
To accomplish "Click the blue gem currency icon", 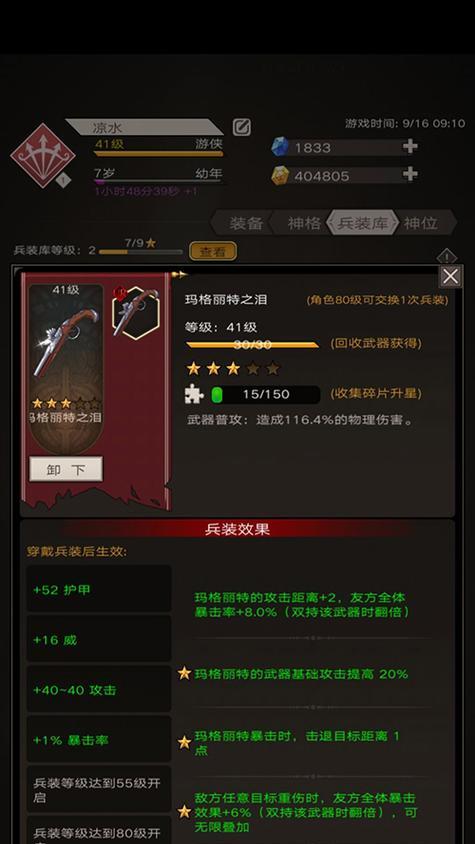I will 280,147.
